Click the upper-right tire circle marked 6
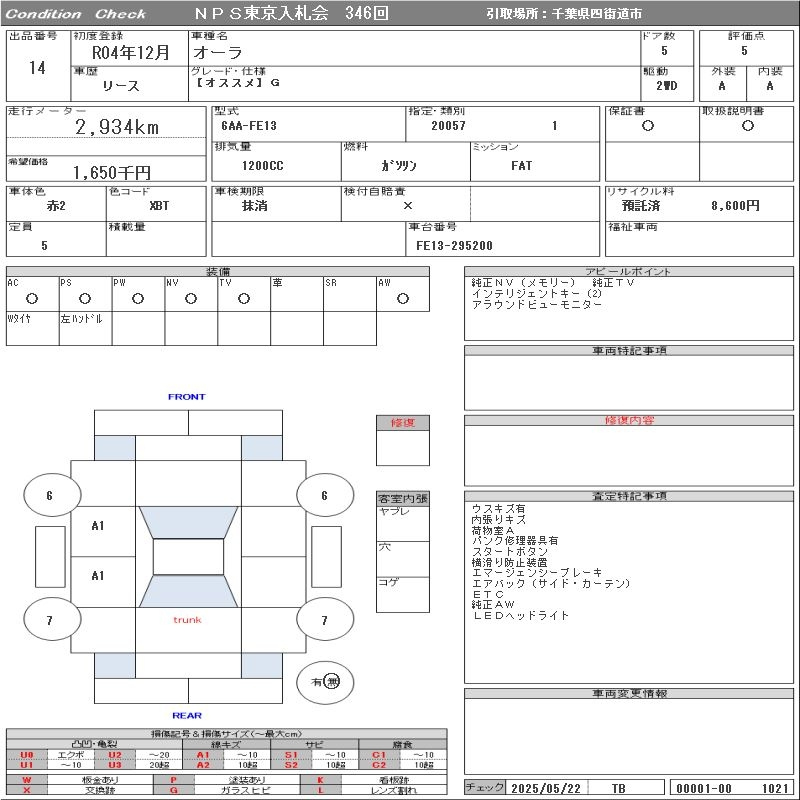The image size is (800, 800). [x=324, y=495]
